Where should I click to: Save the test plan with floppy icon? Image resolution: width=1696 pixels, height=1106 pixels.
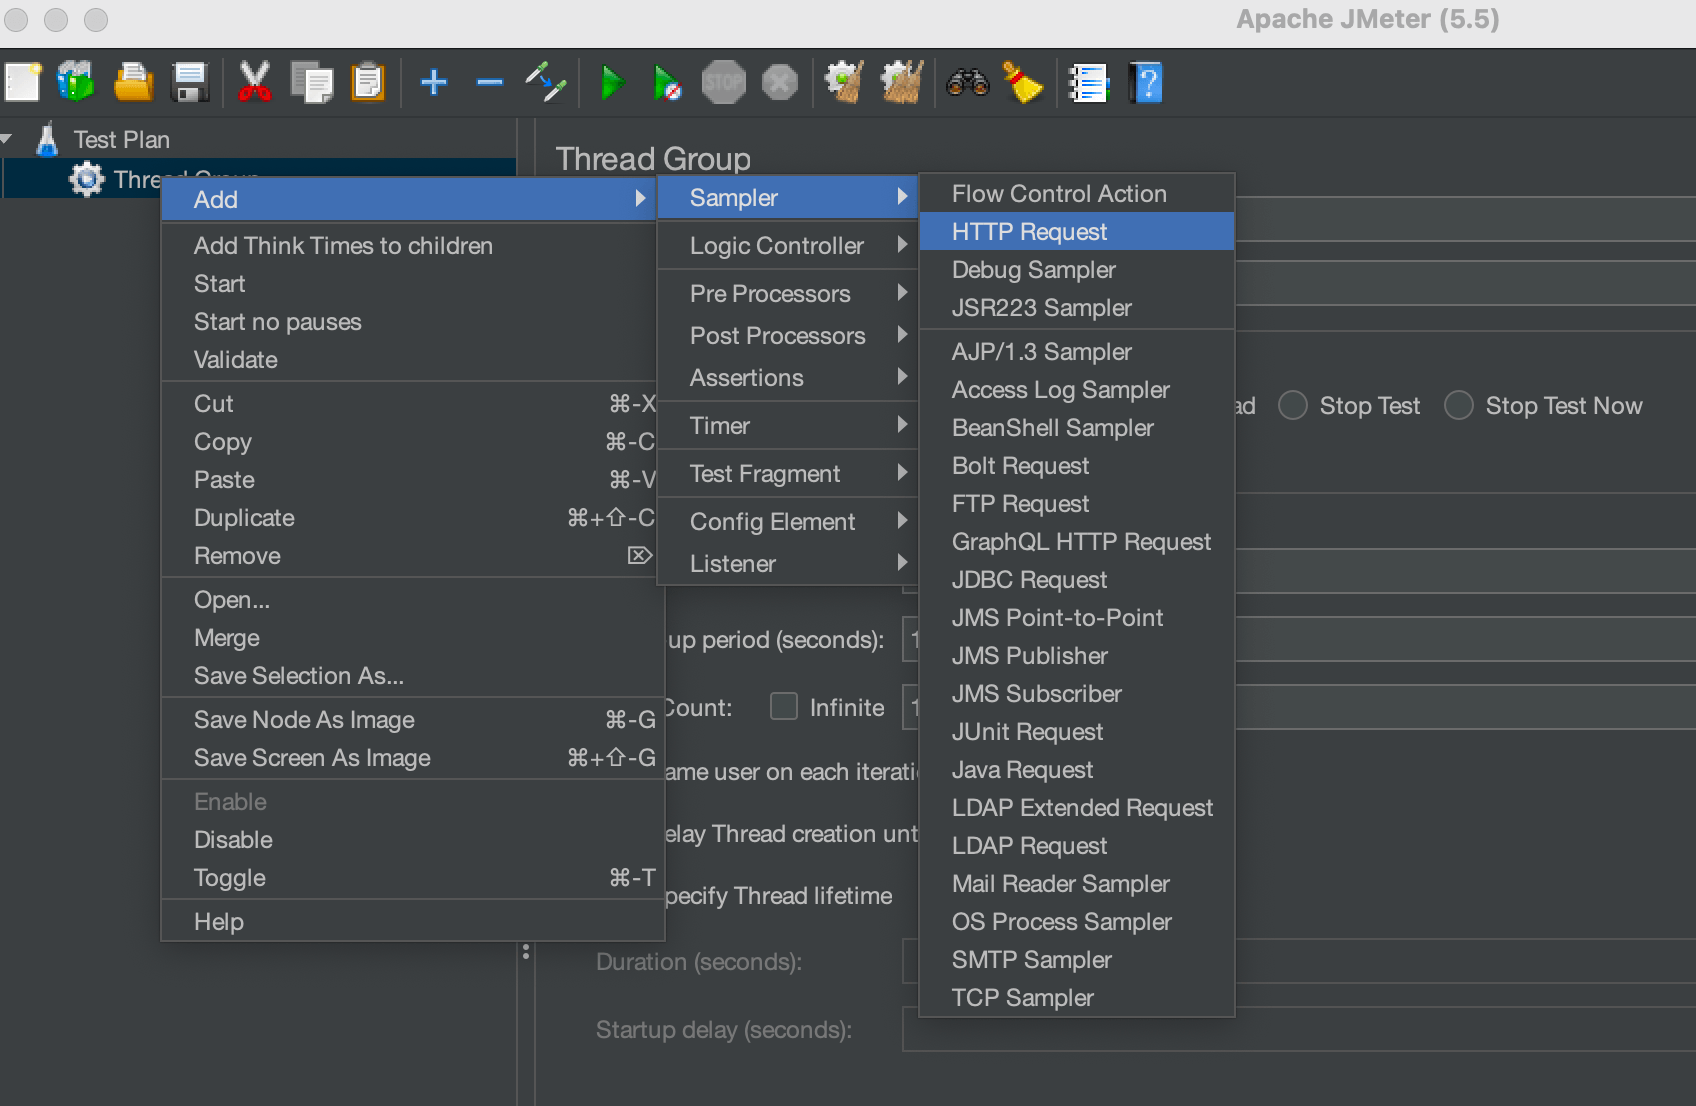[189, 82]
